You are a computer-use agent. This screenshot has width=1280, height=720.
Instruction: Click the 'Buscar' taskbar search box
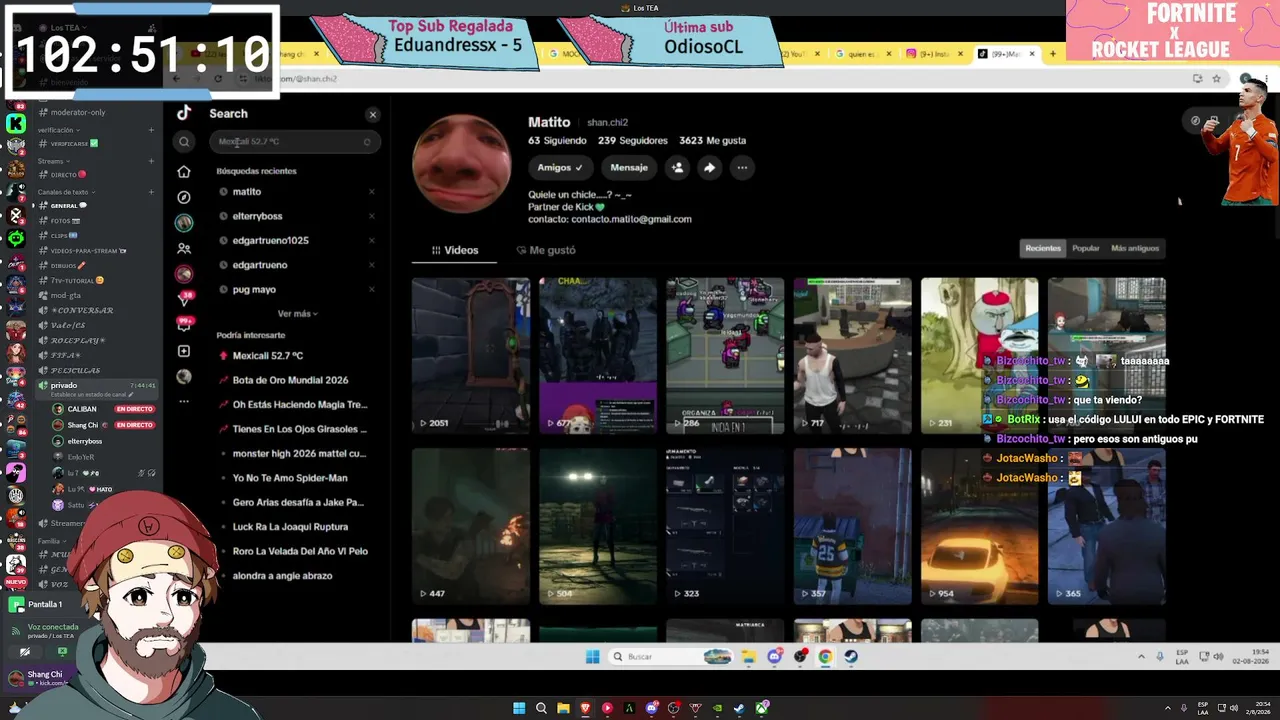[672, 657]
